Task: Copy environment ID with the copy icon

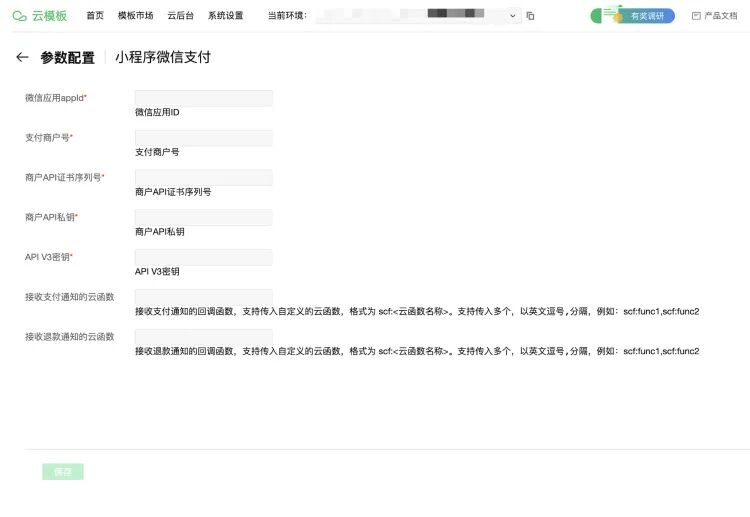Action: point(530,16)
